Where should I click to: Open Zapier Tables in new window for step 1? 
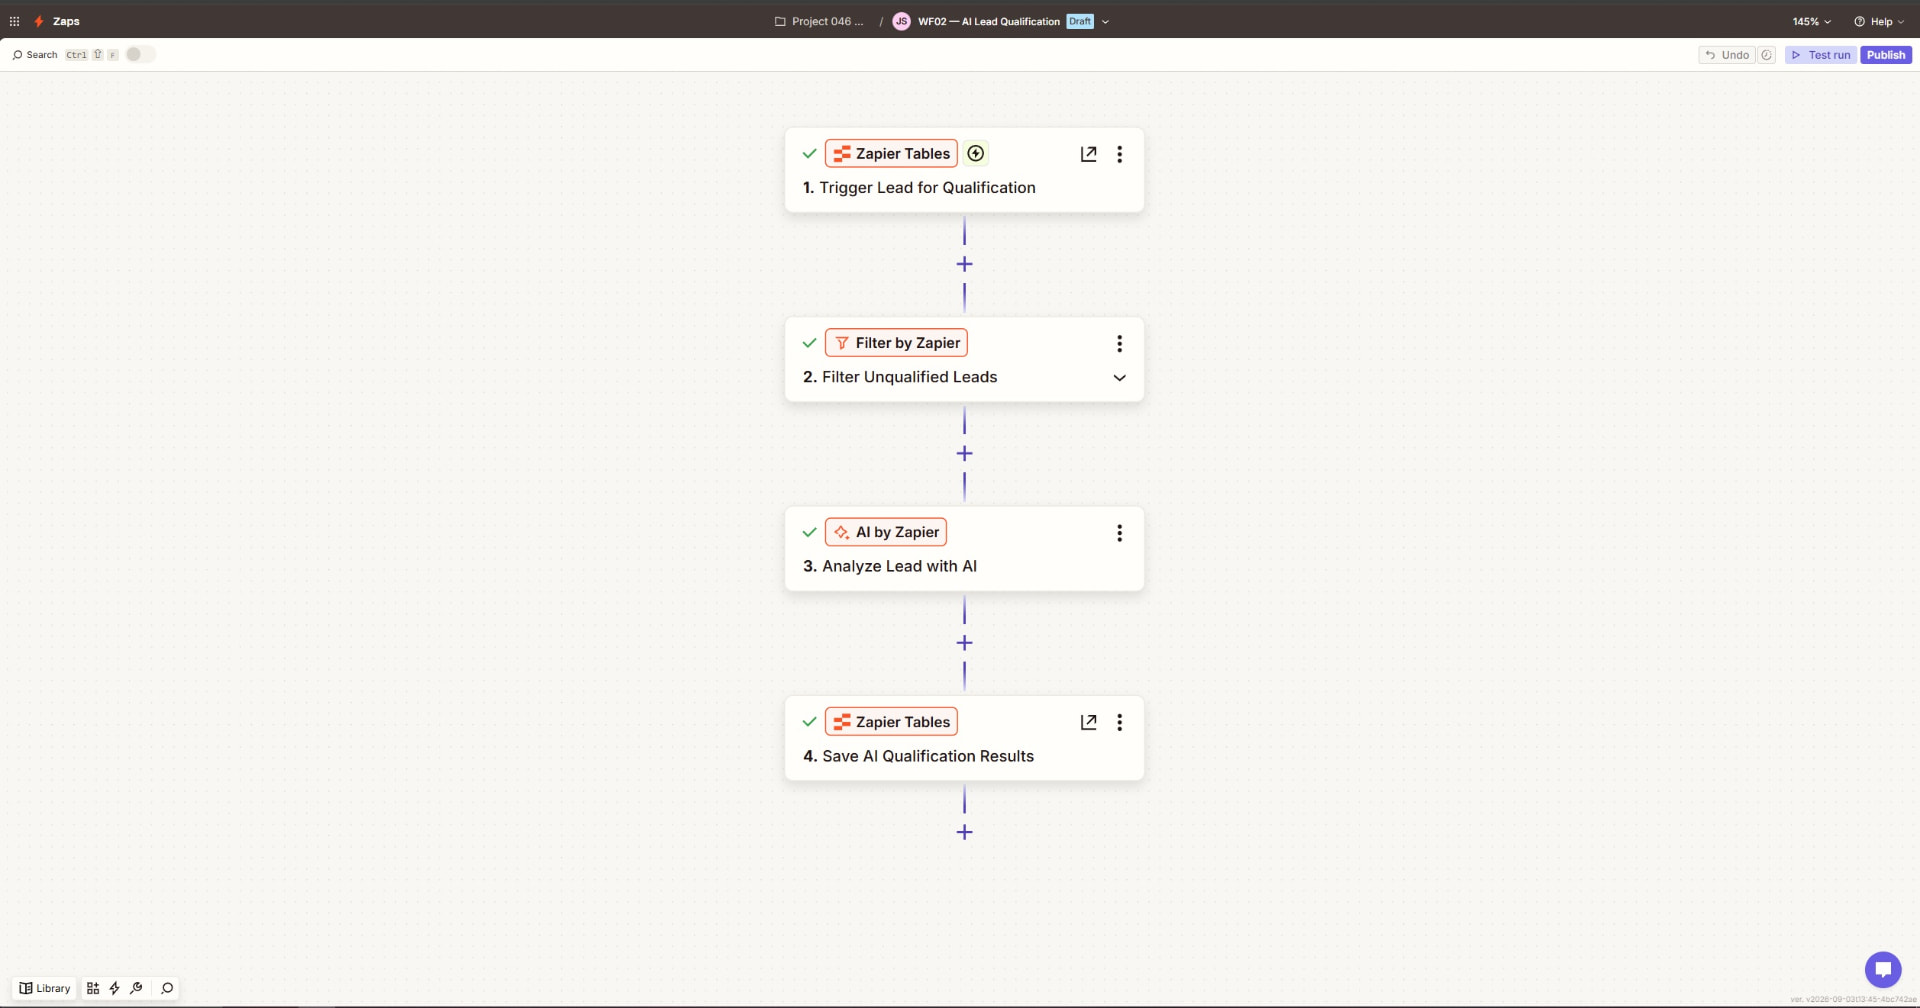(1089, 154)
